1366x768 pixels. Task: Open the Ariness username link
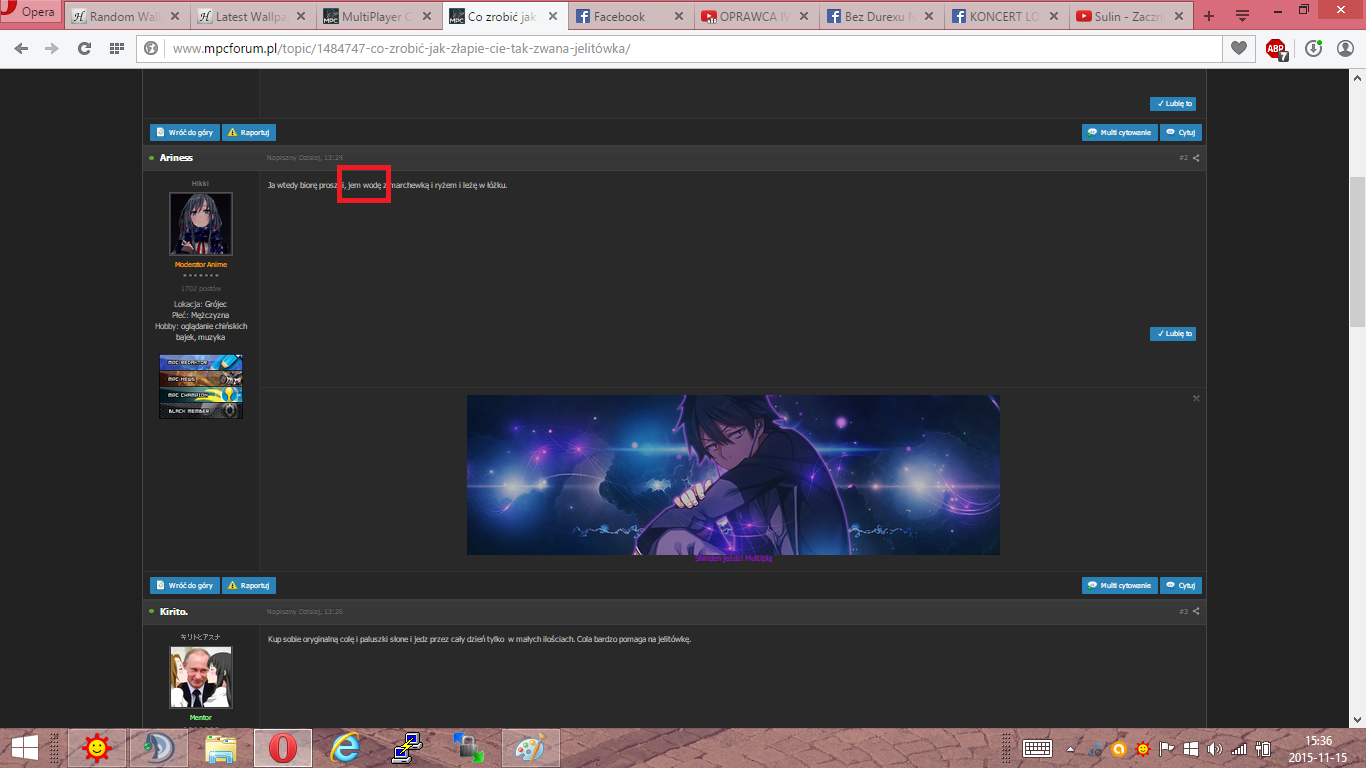tap(176, 158)
